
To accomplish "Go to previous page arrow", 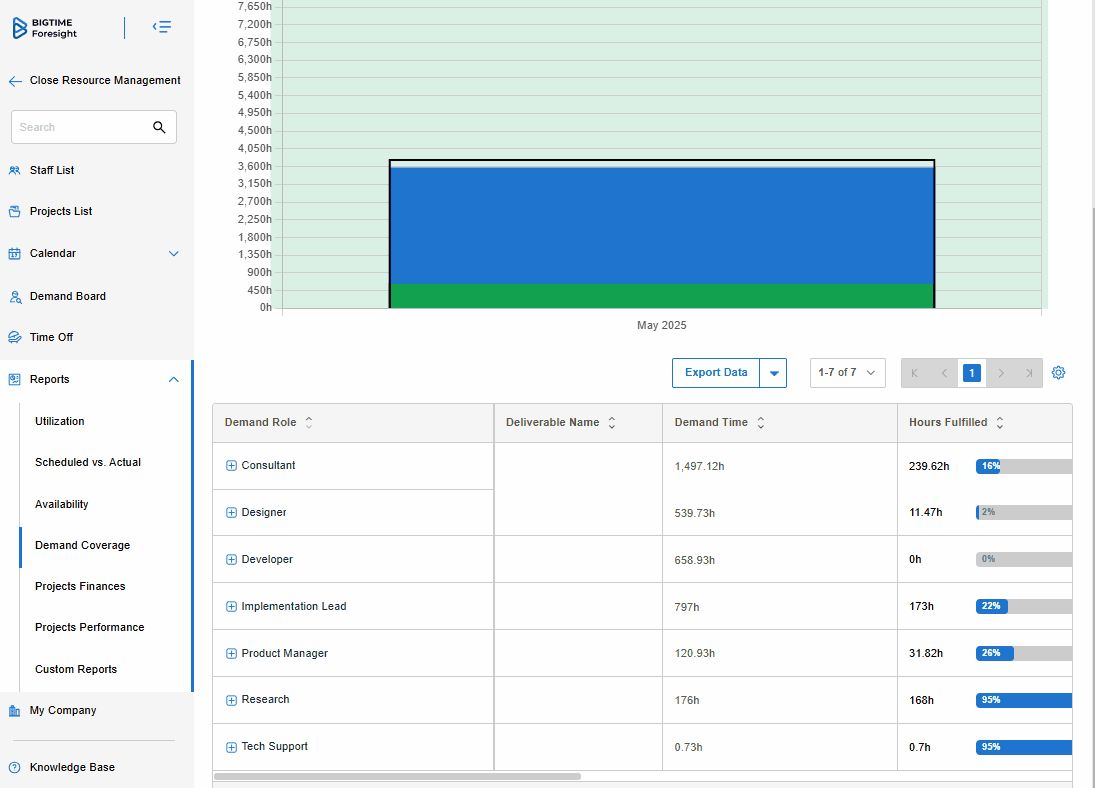I will tap(944, 373).
